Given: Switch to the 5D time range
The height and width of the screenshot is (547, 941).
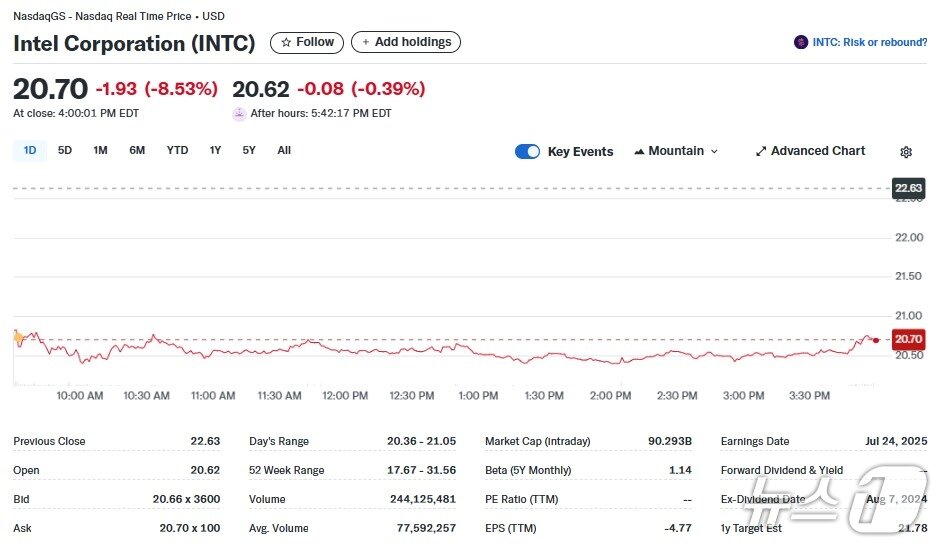Looking at the screenshot, I should click(x=65, y=150).
